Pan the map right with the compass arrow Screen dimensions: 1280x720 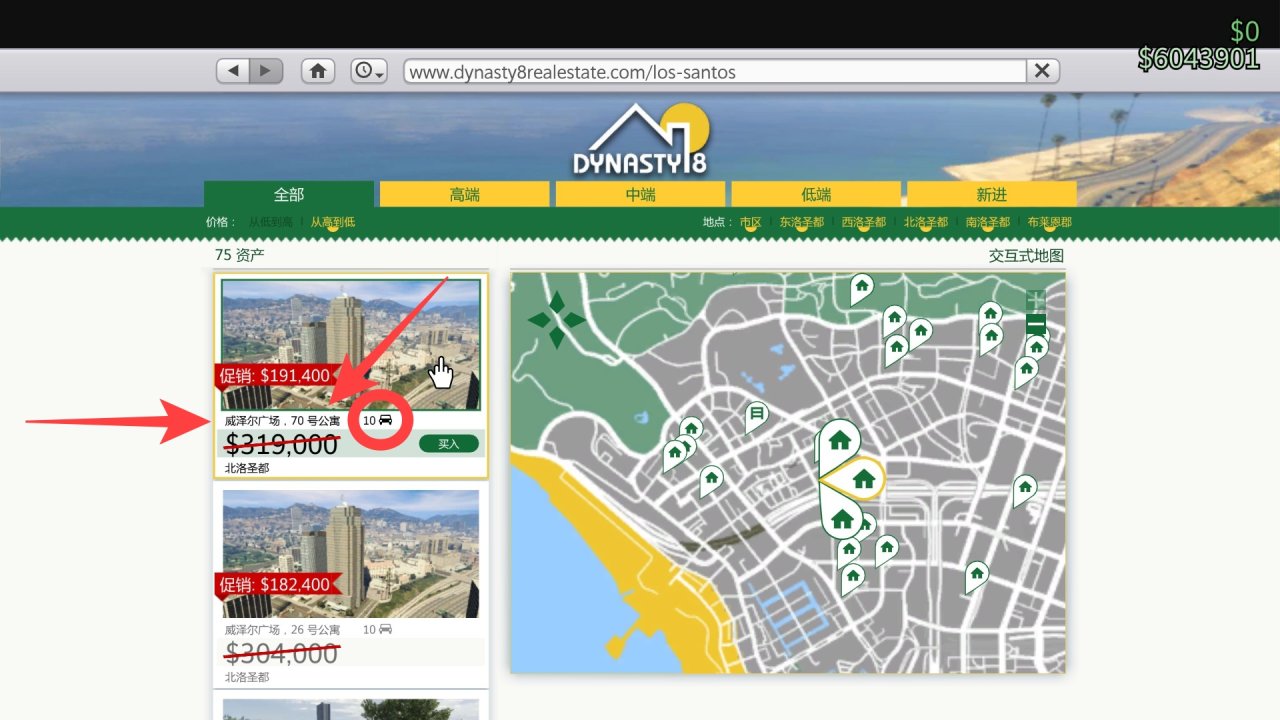(x=575, y=320)
